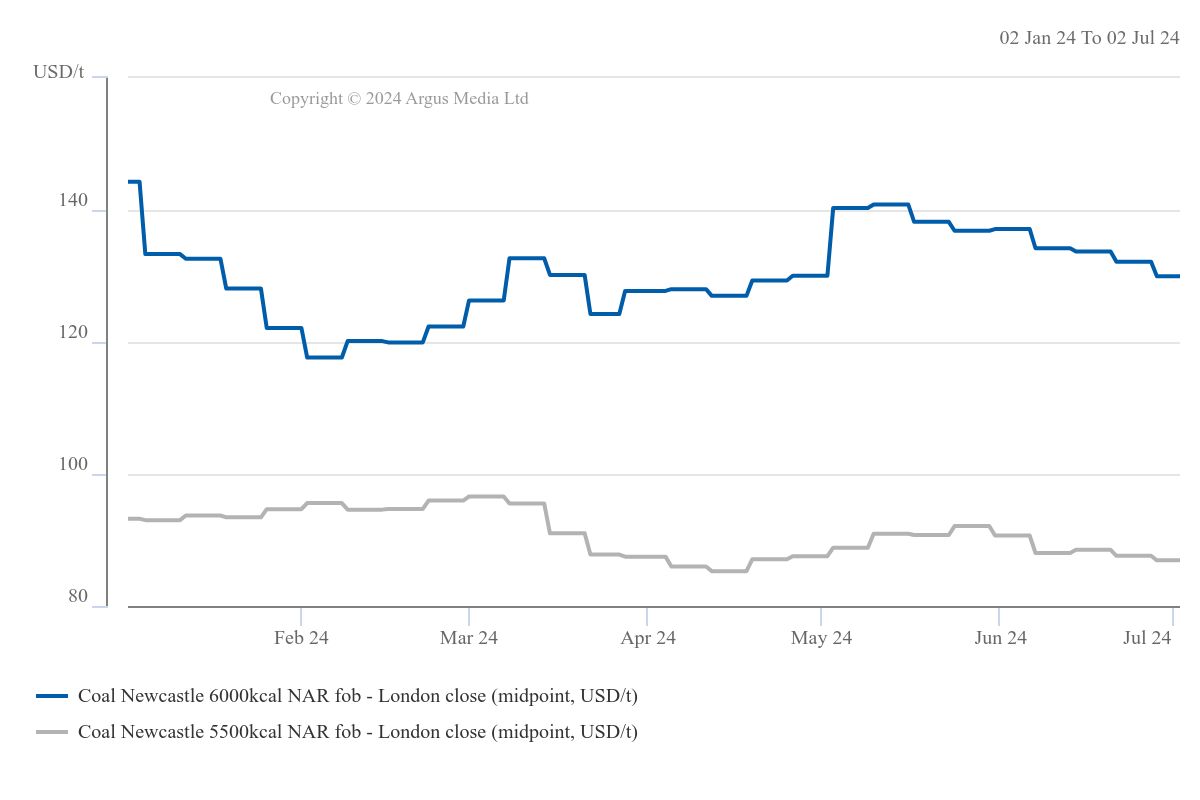Click the USD/t axis unit label
The image size is (1200, 800).
tap(59, 72)
